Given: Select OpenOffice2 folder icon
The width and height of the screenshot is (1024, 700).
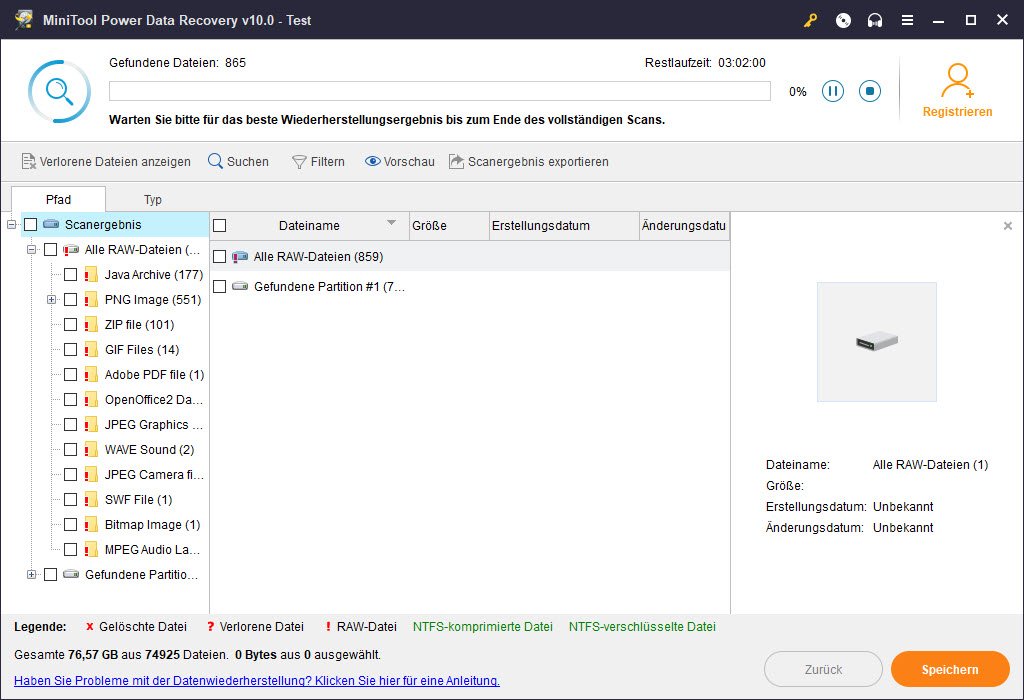Looking at the screenshot, I should tap(91, 400).
